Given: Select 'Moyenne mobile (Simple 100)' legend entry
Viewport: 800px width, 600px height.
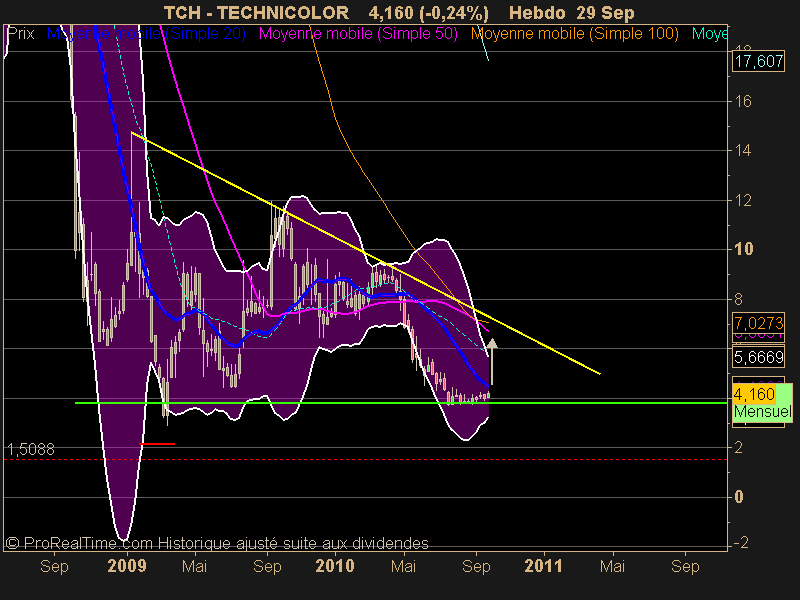Looking at the screenshot, I should click(x=574, y=34).
